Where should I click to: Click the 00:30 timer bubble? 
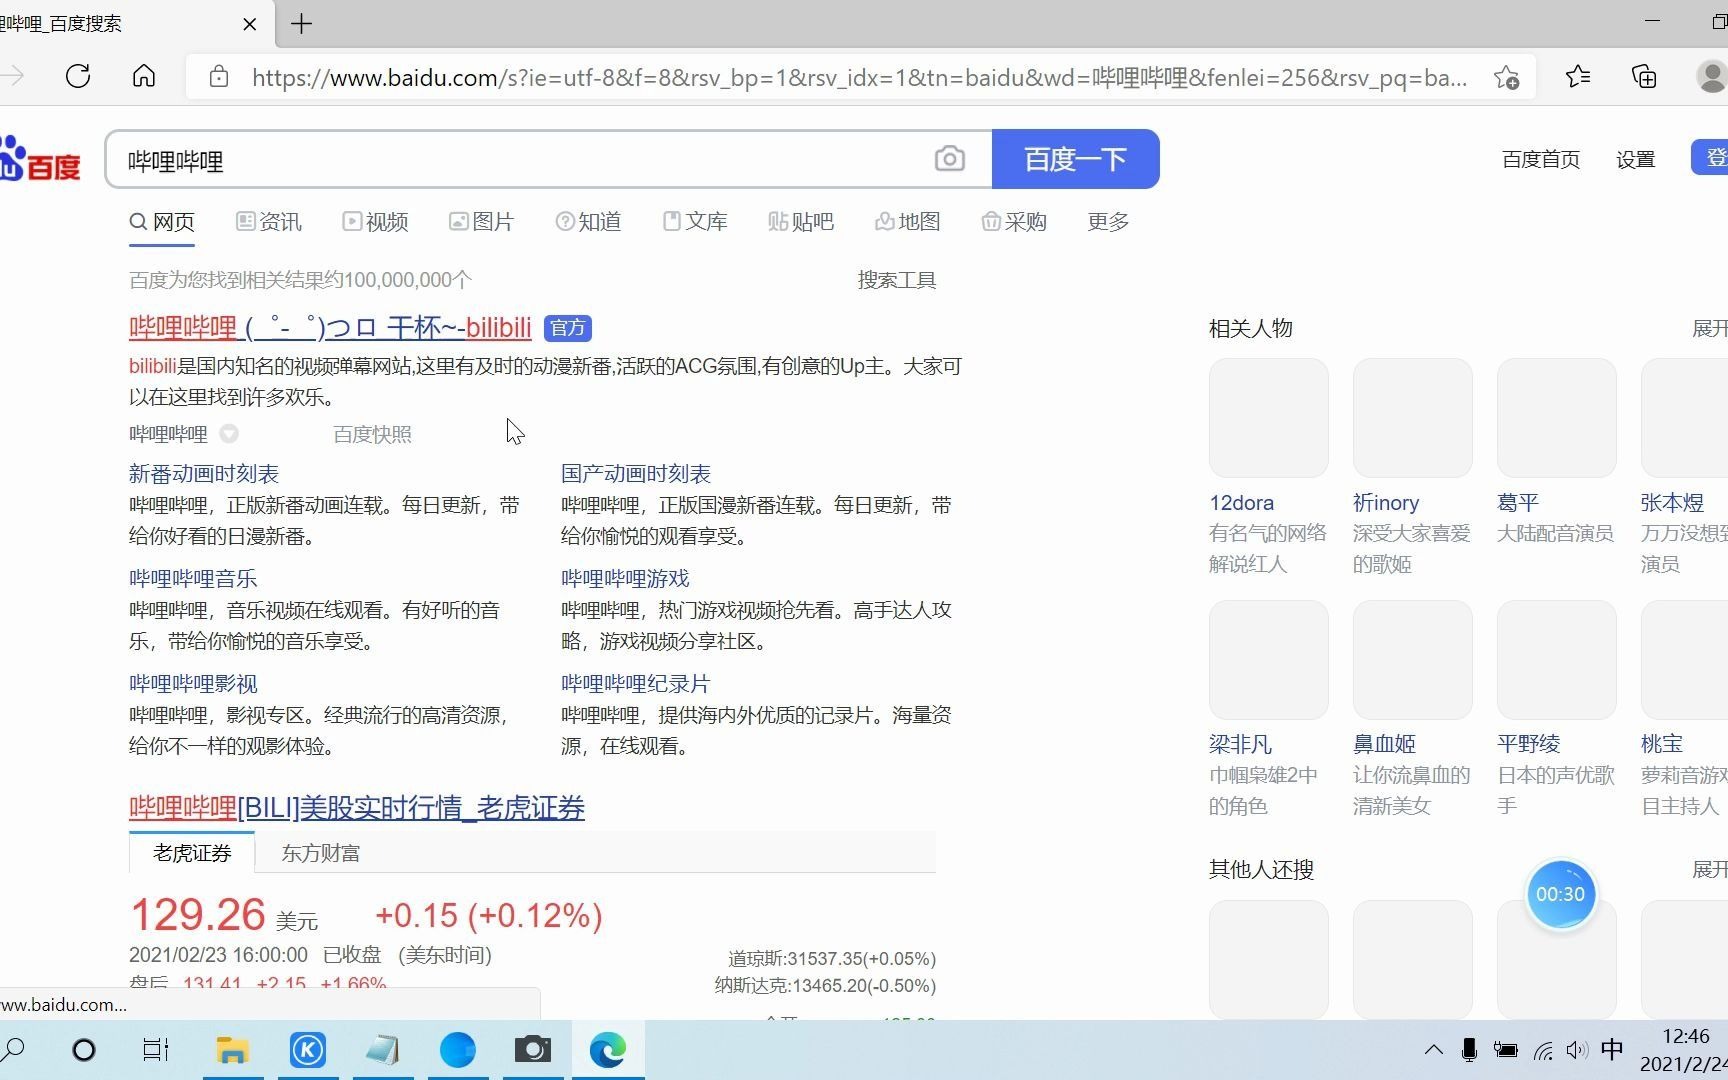(x=1560, y=894)
